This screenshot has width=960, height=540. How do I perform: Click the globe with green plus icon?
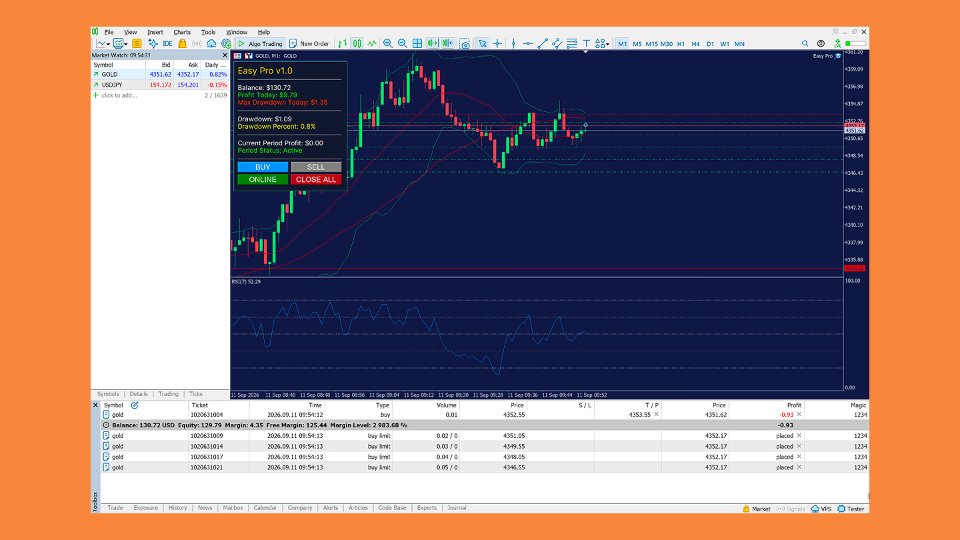226,43
